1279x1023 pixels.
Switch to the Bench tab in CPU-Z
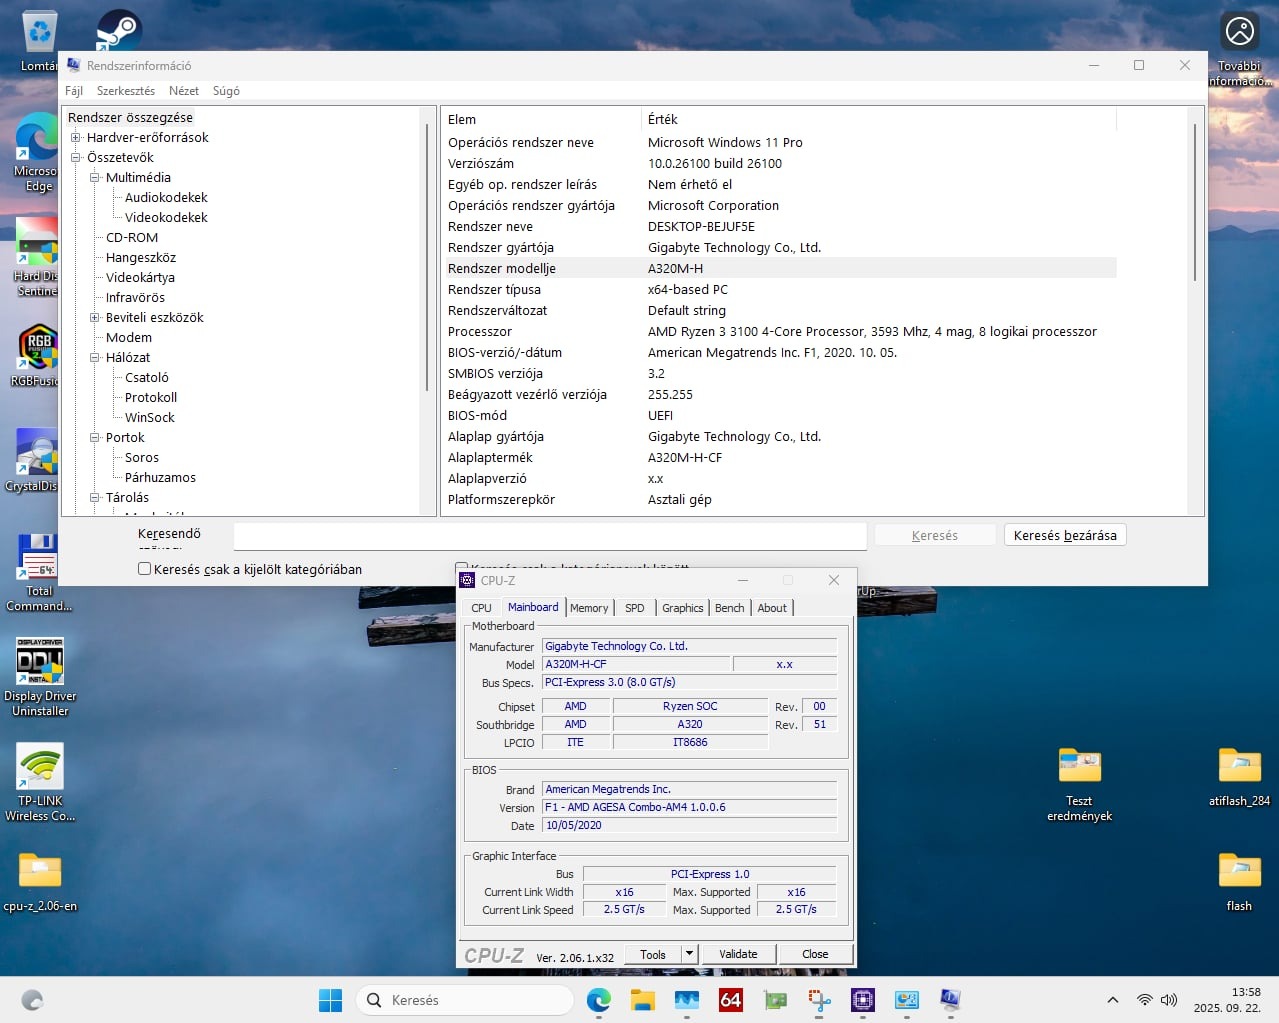(x=729, y=608)
